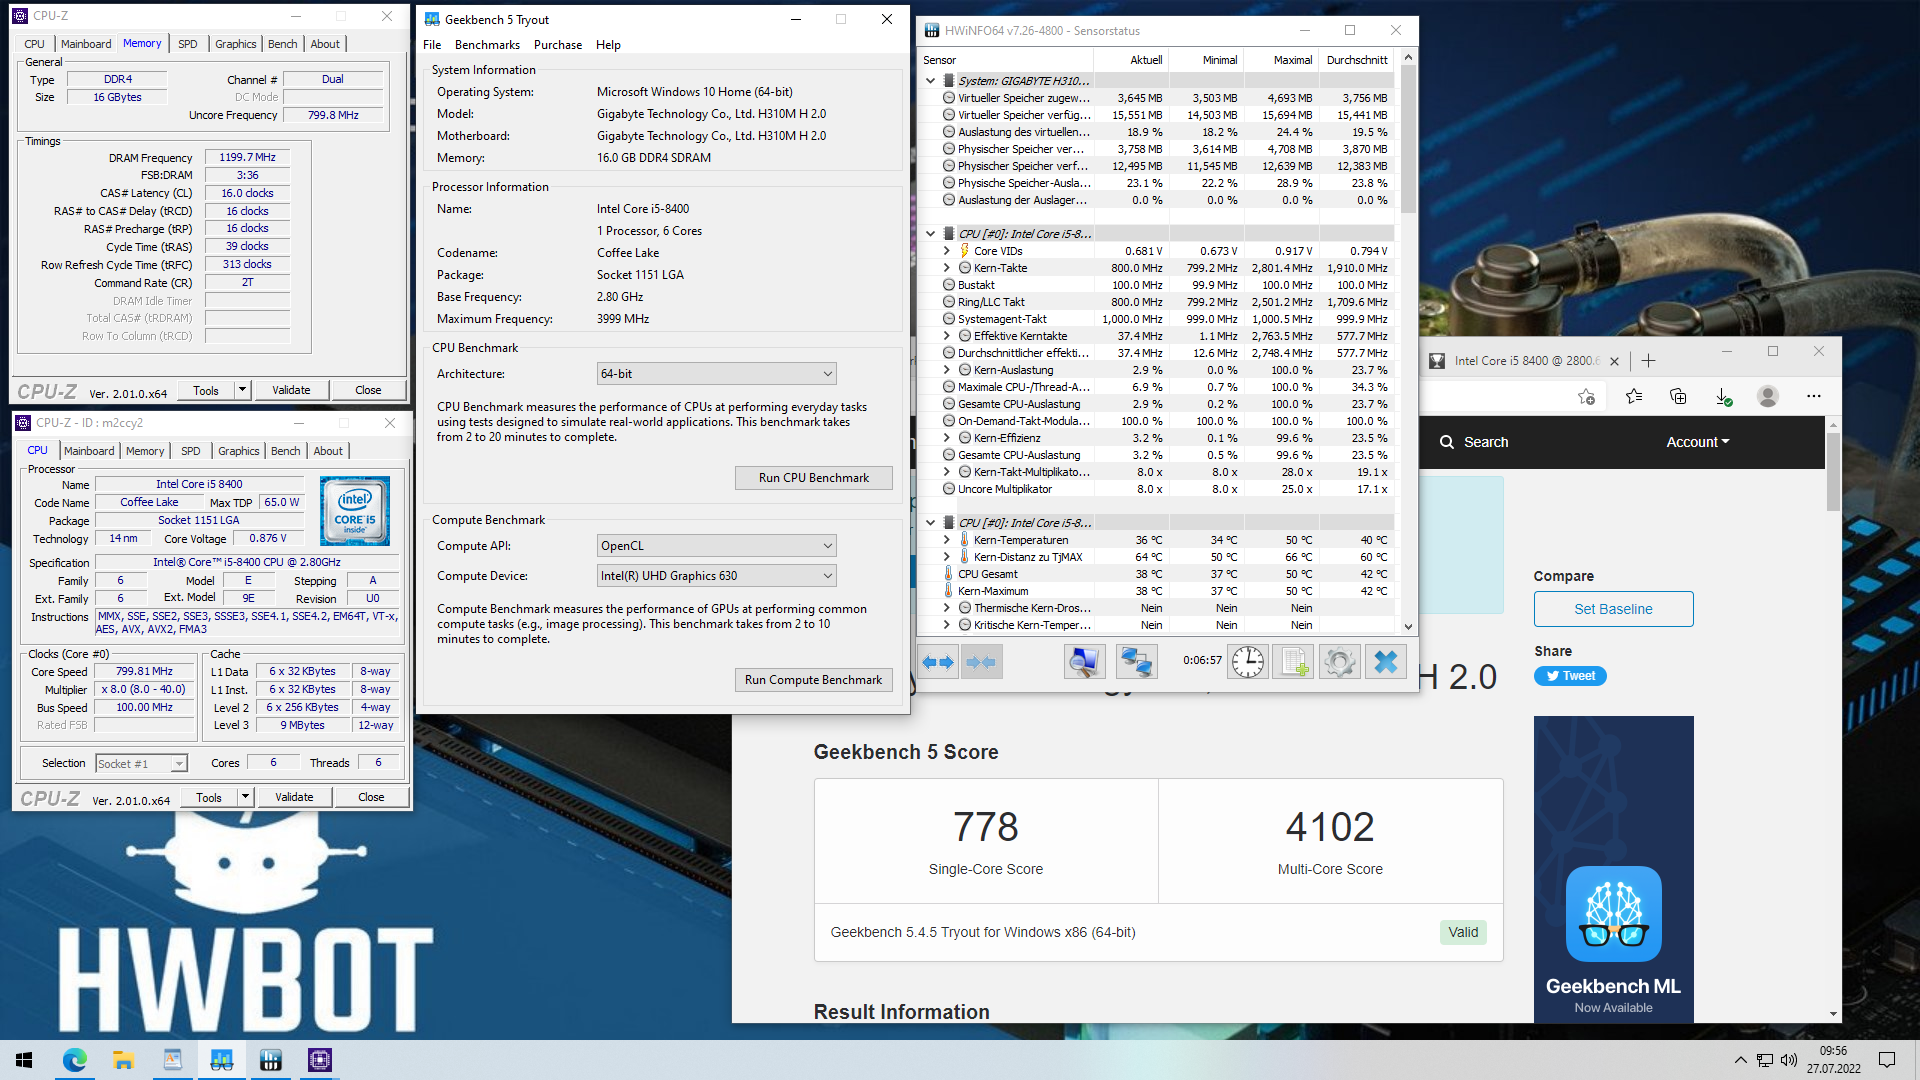The width and height of the screenshot is (1920, 1080).
Task: Click the CPU-Z icon in taskbar
Action: (x=319, y=1060)
